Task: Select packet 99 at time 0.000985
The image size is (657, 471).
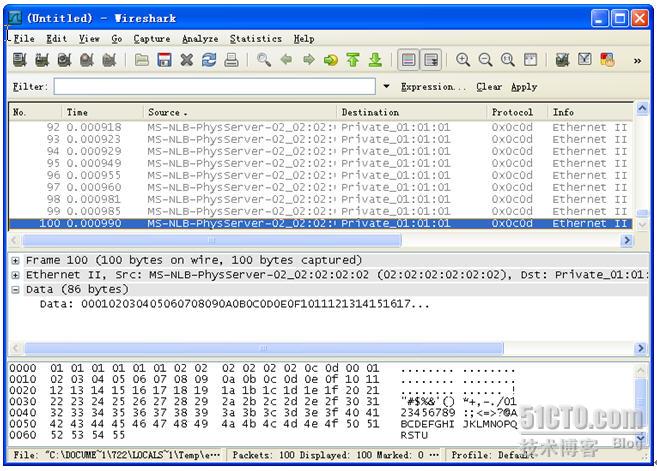Action: point(321,211)
